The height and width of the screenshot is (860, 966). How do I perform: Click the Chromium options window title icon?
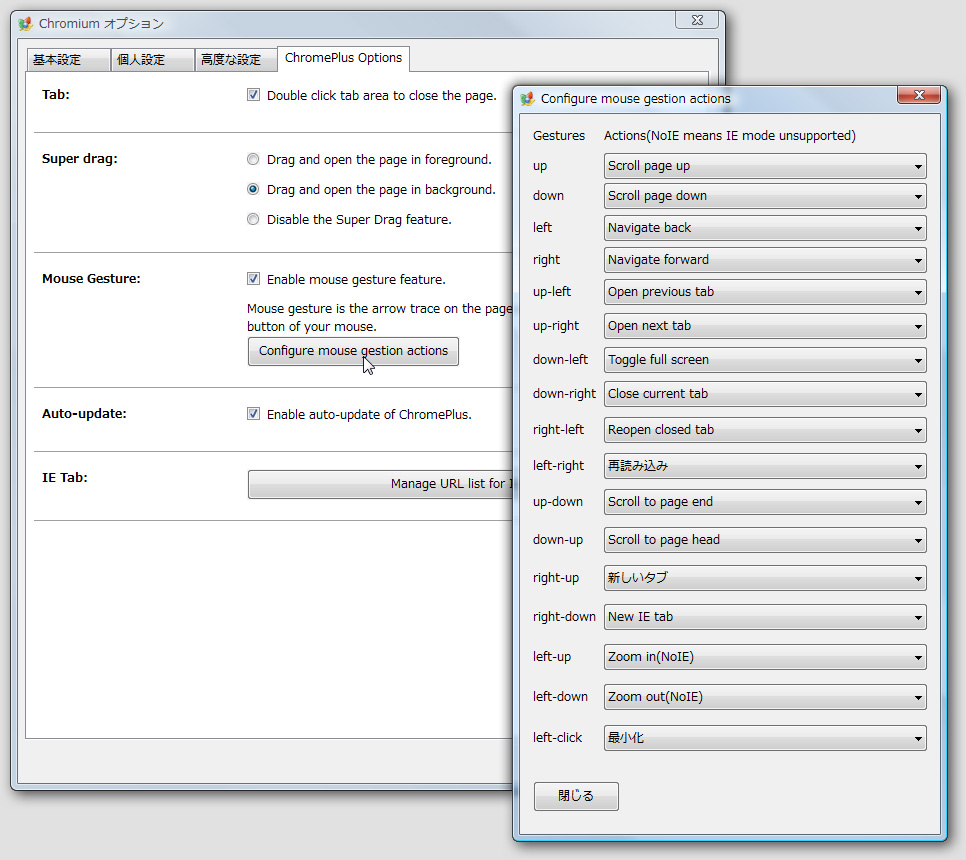(25, 24)
